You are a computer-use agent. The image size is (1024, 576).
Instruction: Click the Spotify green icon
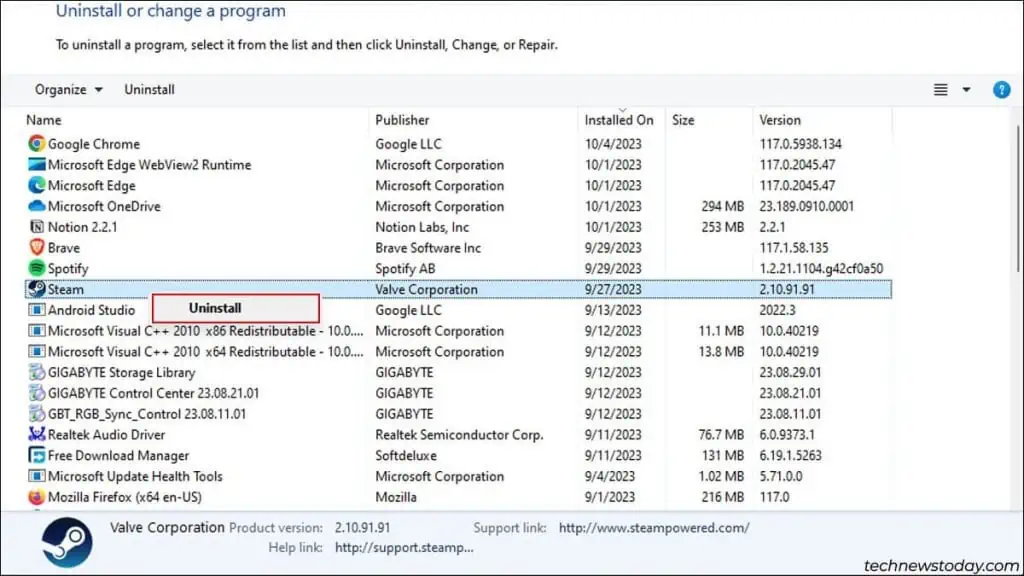click(37, 268)
